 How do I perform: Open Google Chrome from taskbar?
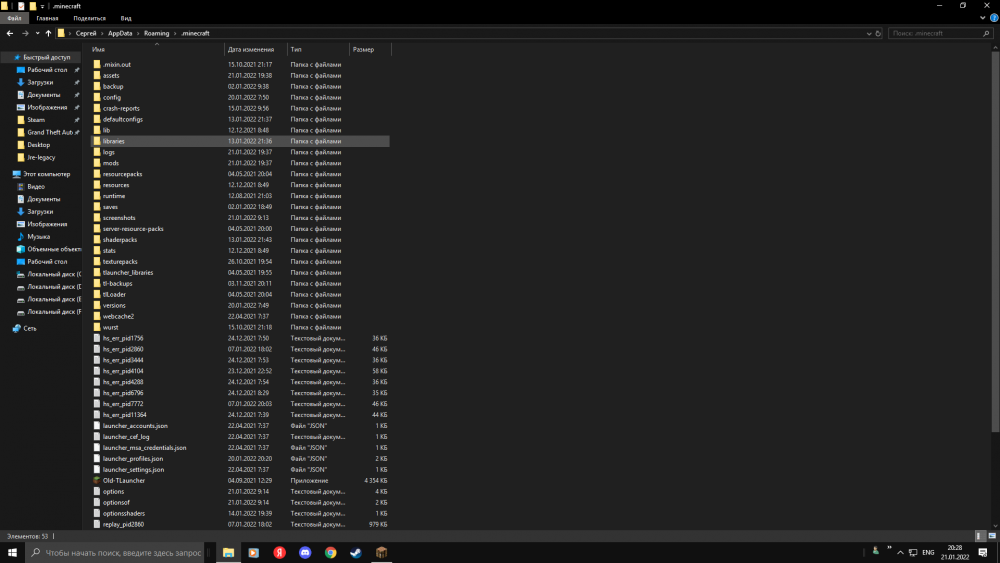[x=330, y=553]
